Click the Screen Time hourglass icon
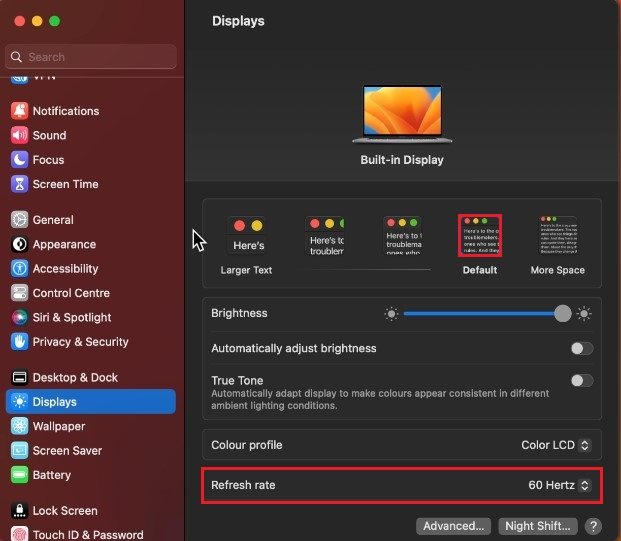Screen dimensions: 621x541 (19, 184)
